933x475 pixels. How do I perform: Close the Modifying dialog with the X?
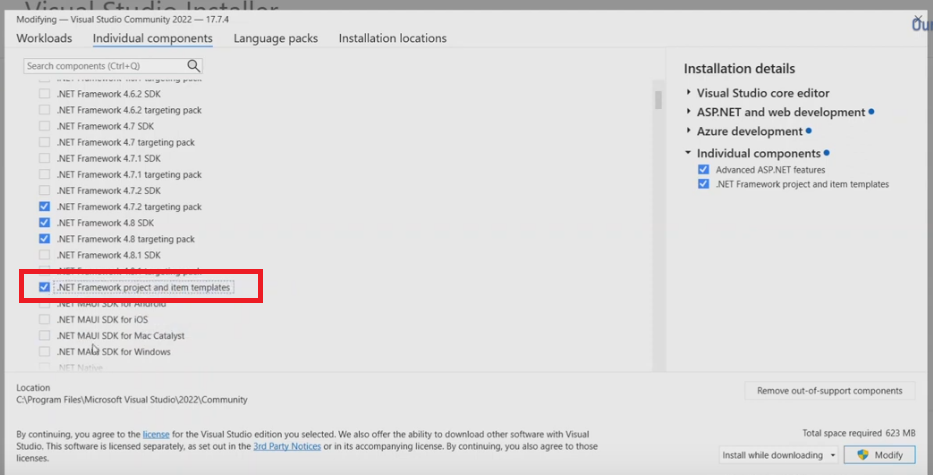(918, 20)
